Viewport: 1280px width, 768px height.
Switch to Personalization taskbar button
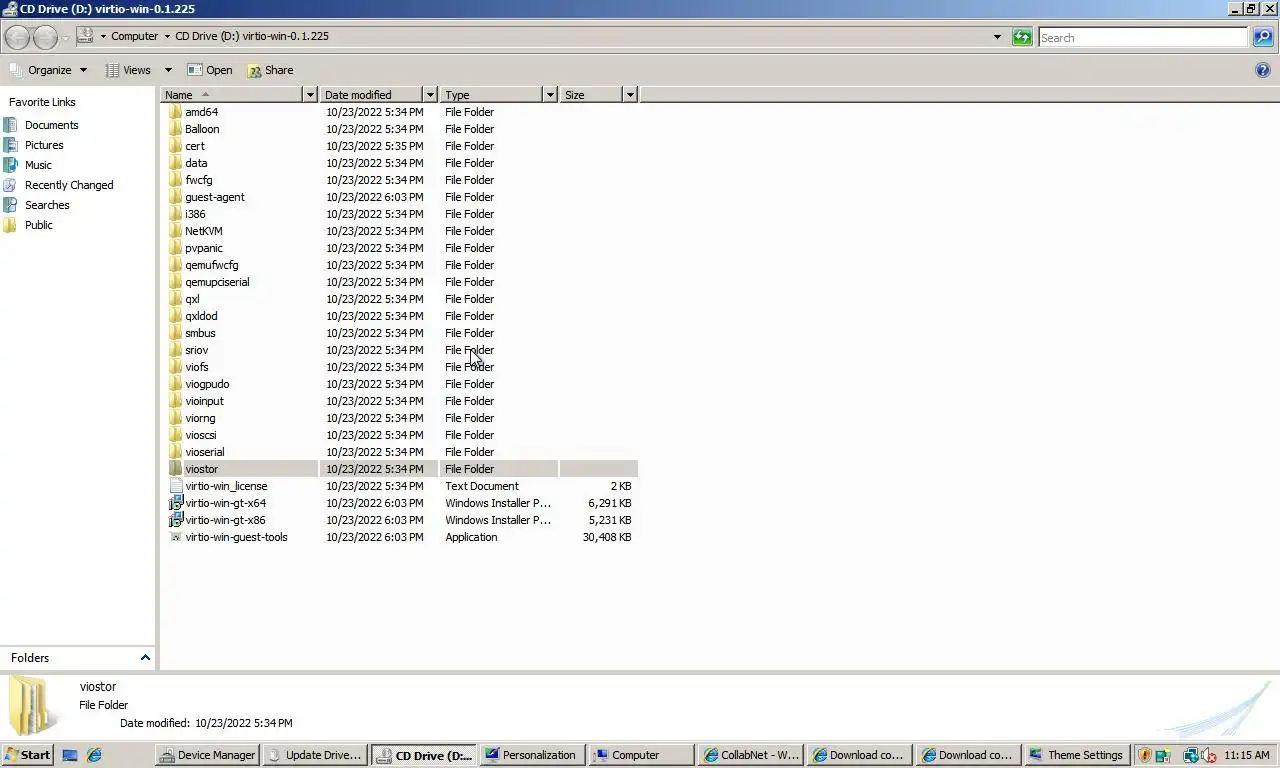tap(530, 755)
